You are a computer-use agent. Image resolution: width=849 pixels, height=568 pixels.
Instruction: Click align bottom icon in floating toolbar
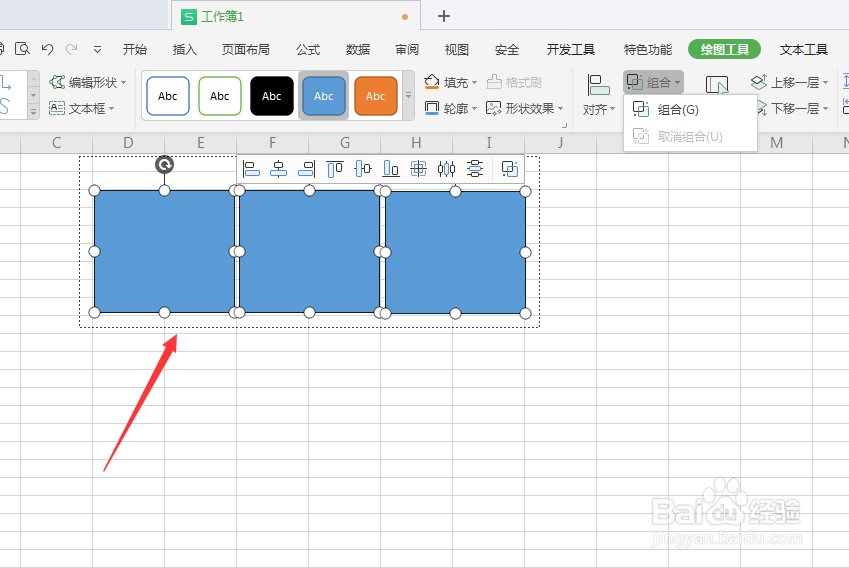point(390,169)
